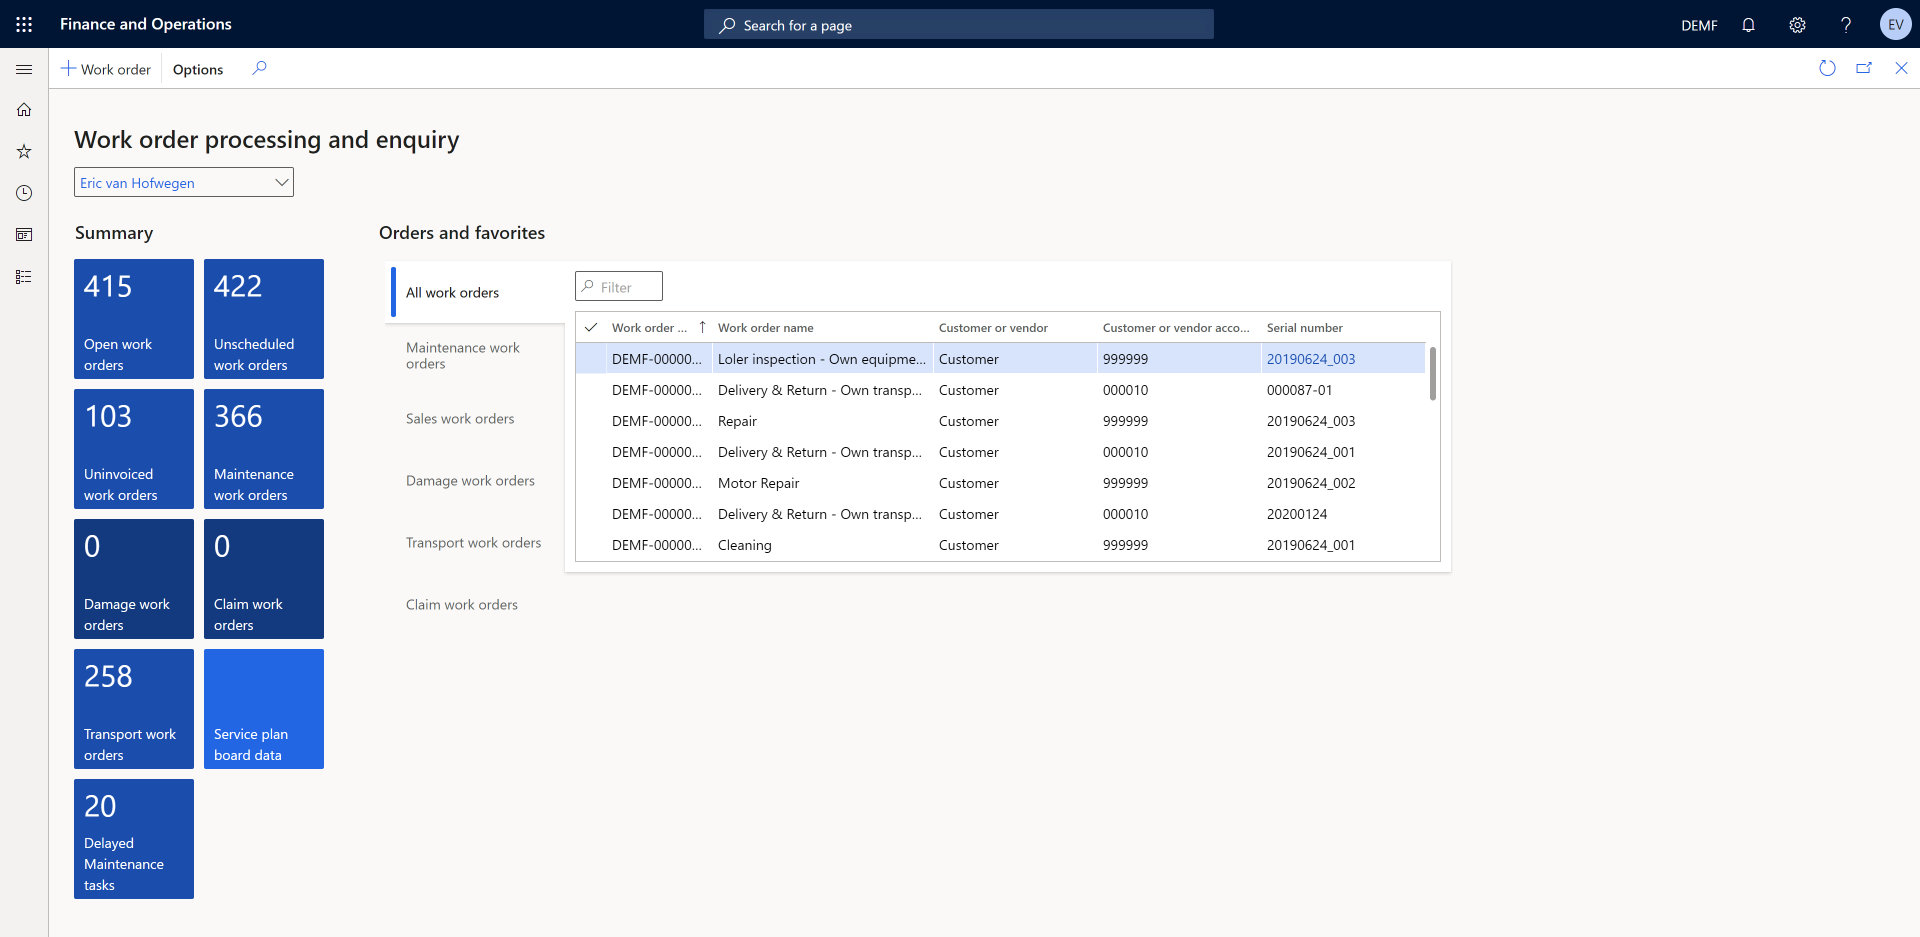Open the Uninvoiced work orders tile
This screenshot has height=937, width=1920.
click(x=134, y=449)
